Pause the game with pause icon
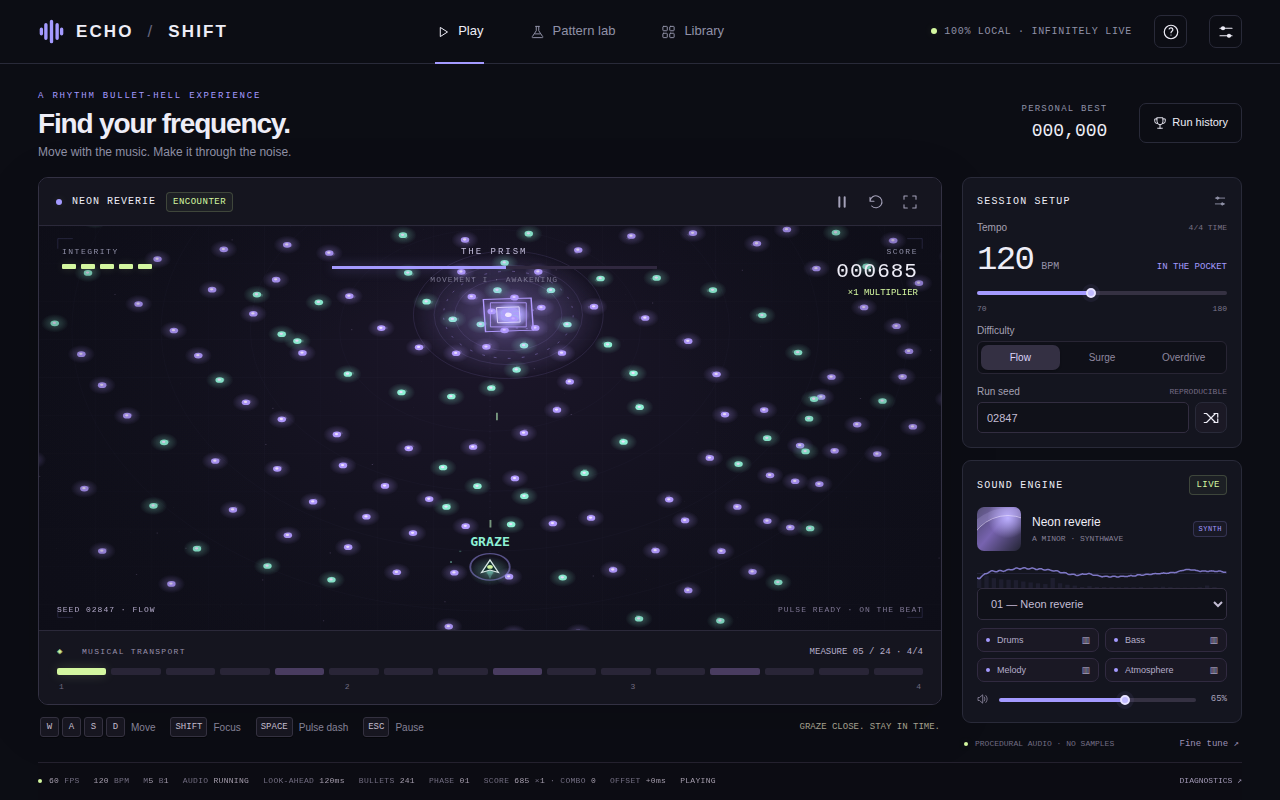 [x=842, y=202]
